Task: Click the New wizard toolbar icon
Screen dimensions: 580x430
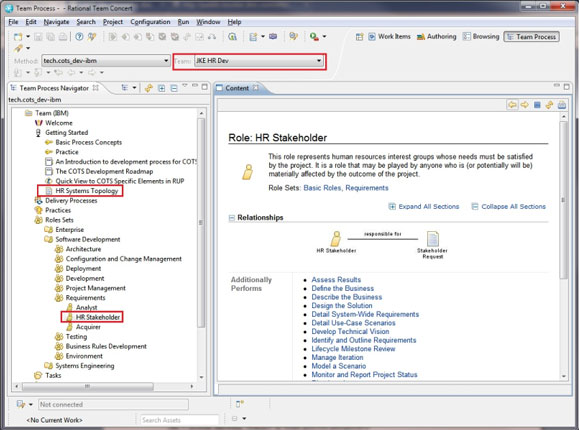Action: 18,37
